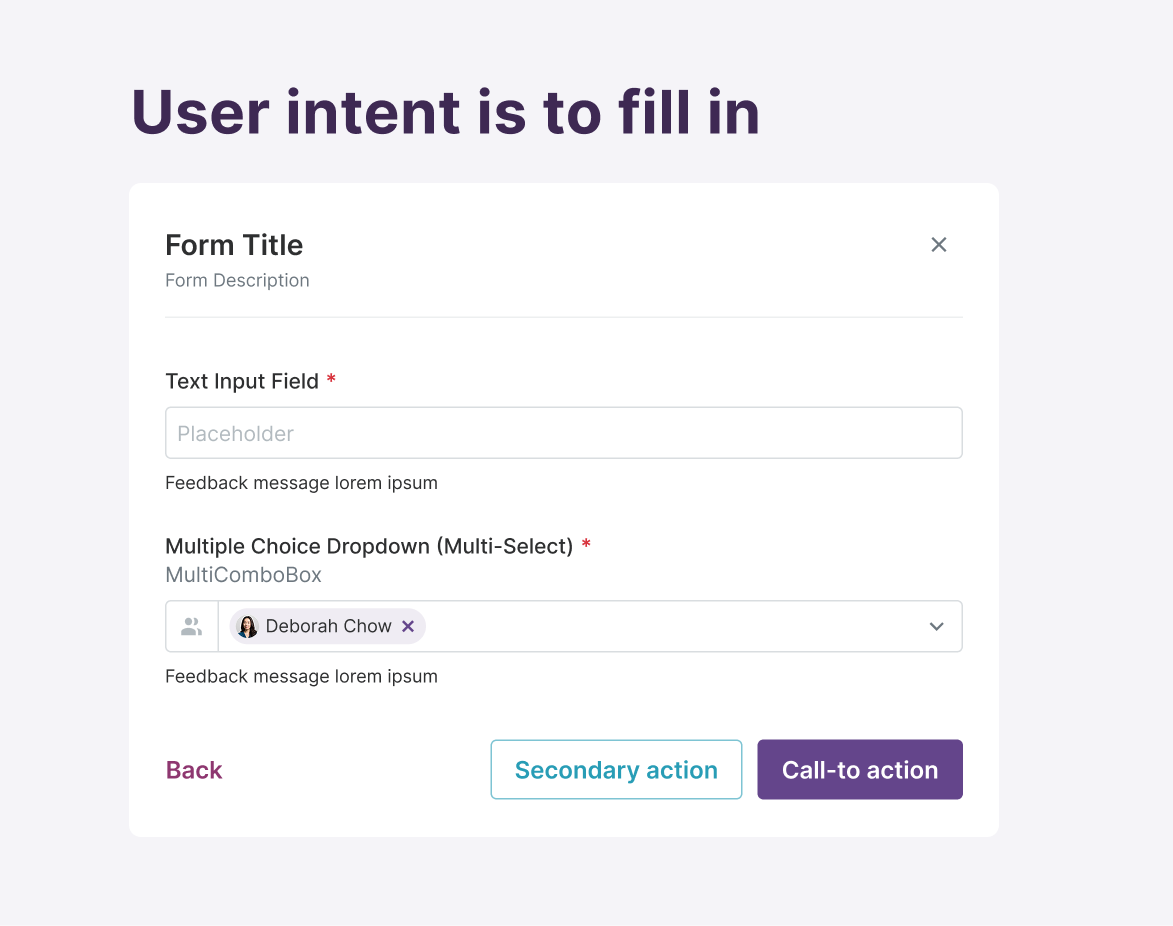This screenshot has width=1173, height=926.
Task: Select the MultiComboBox subtitle text
Action: 243,574
